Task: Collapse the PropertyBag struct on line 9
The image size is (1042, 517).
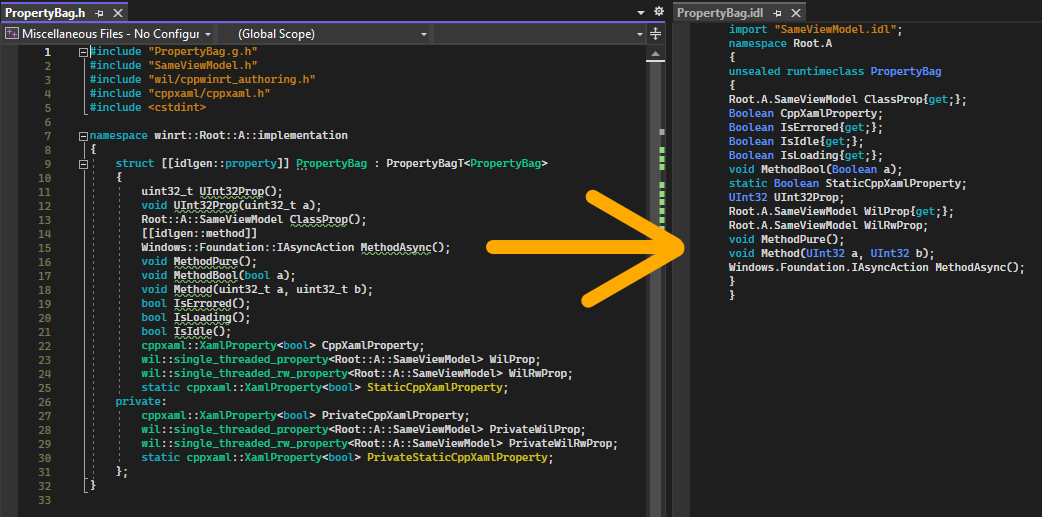Action: click(x=83, y=163)
